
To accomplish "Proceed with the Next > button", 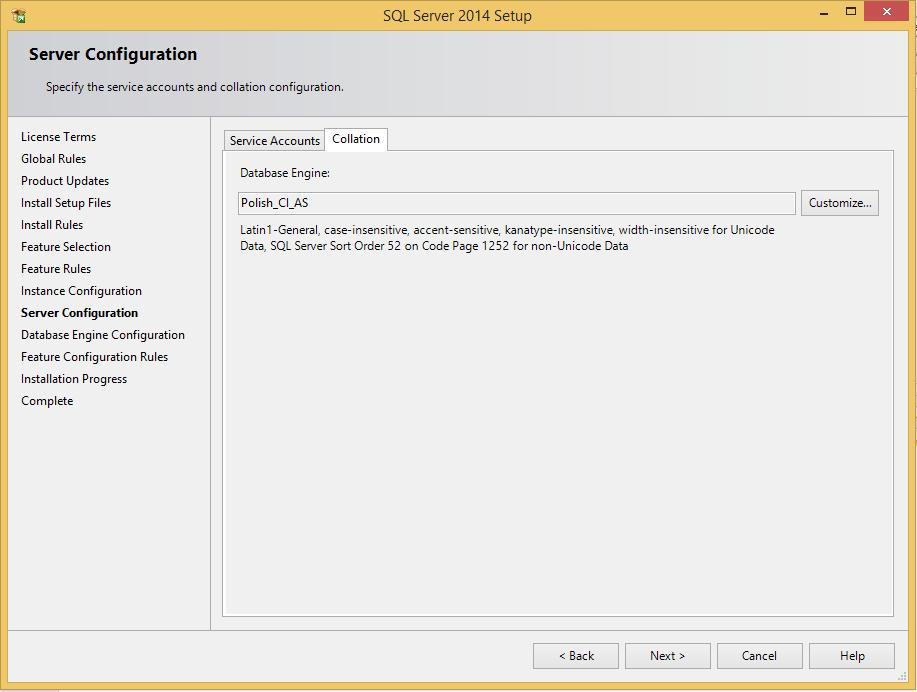I will click(667, 656).
